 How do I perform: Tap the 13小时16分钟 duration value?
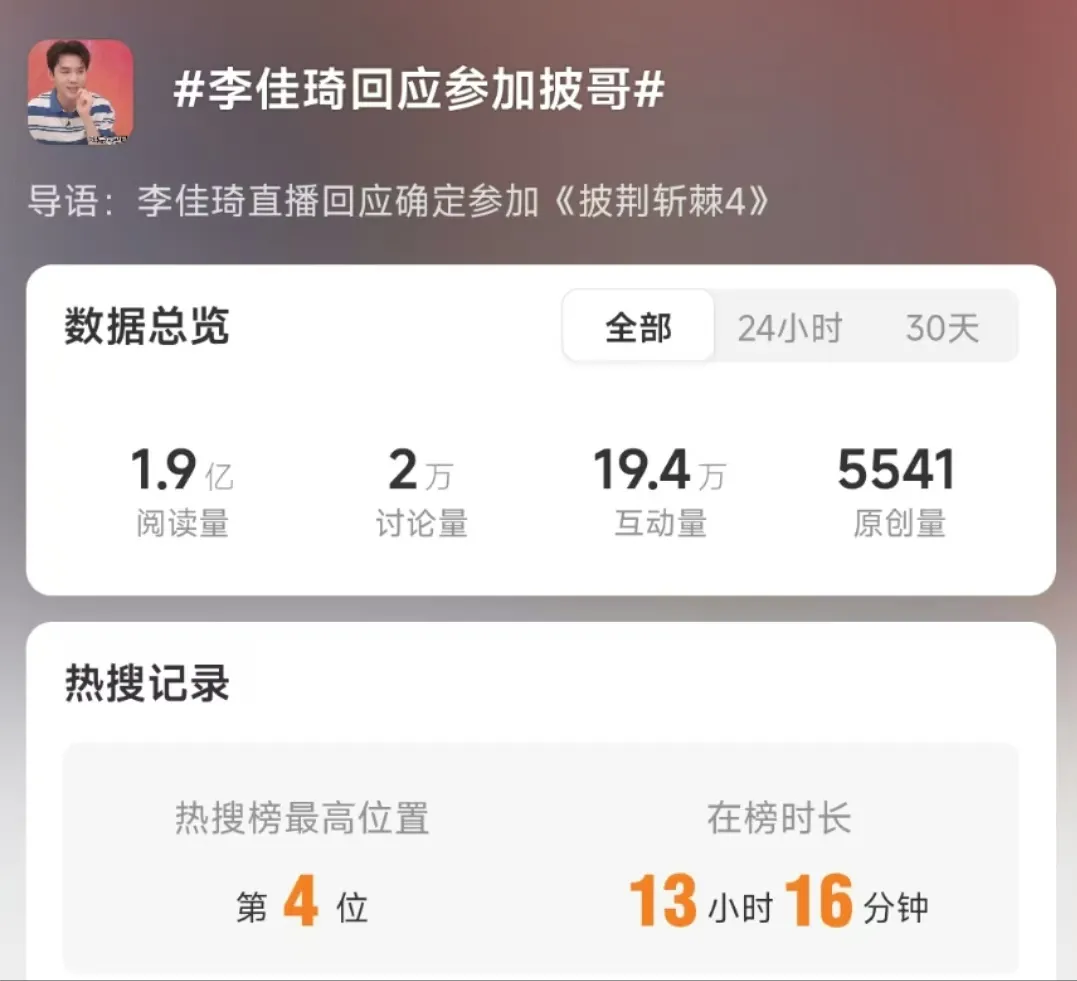[779, 901]
